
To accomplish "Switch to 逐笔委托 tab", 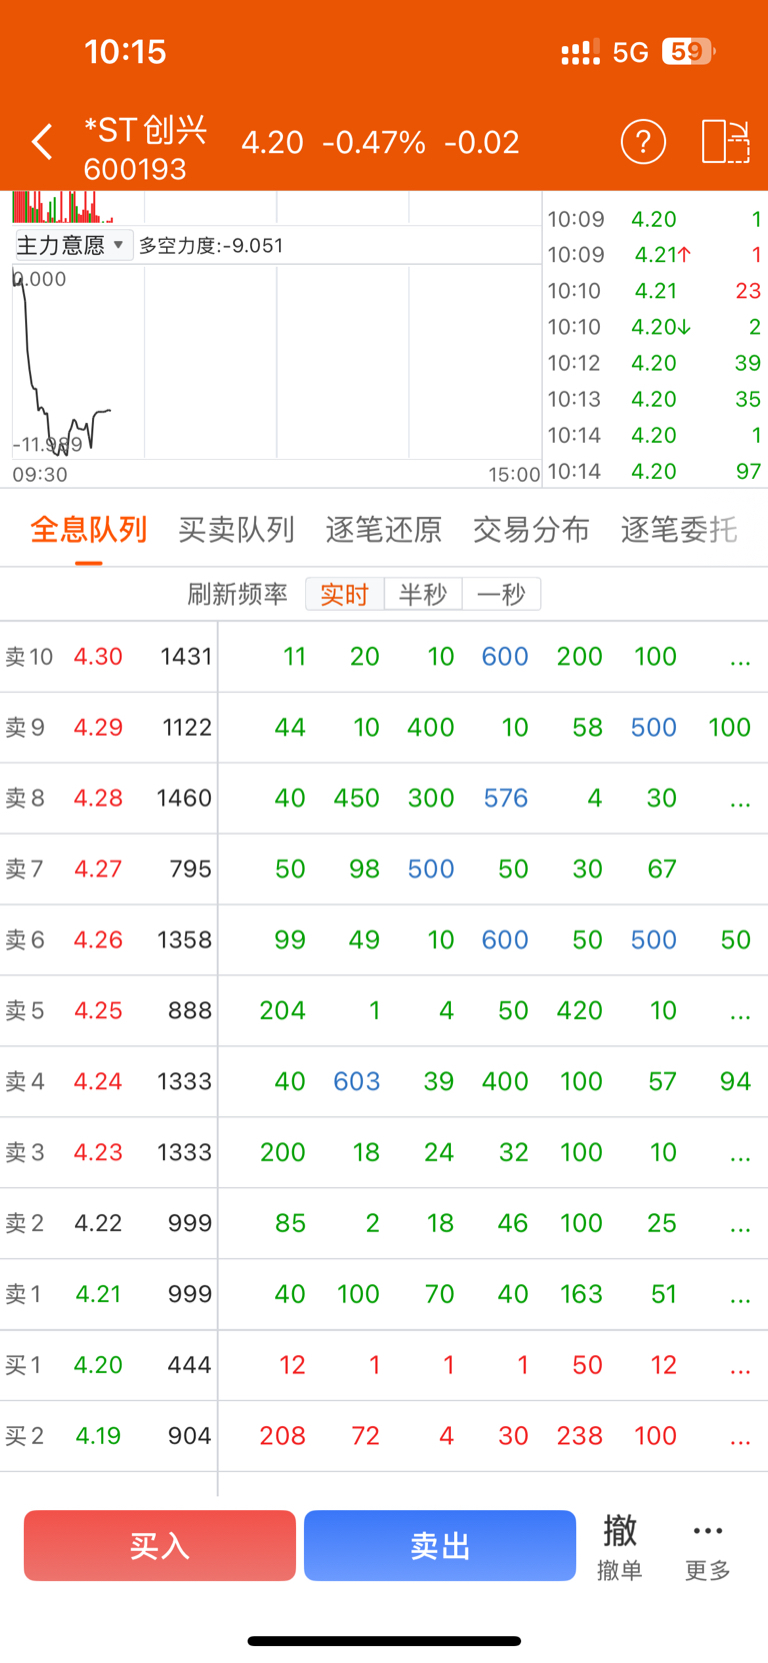I will [x=679, y=529].
